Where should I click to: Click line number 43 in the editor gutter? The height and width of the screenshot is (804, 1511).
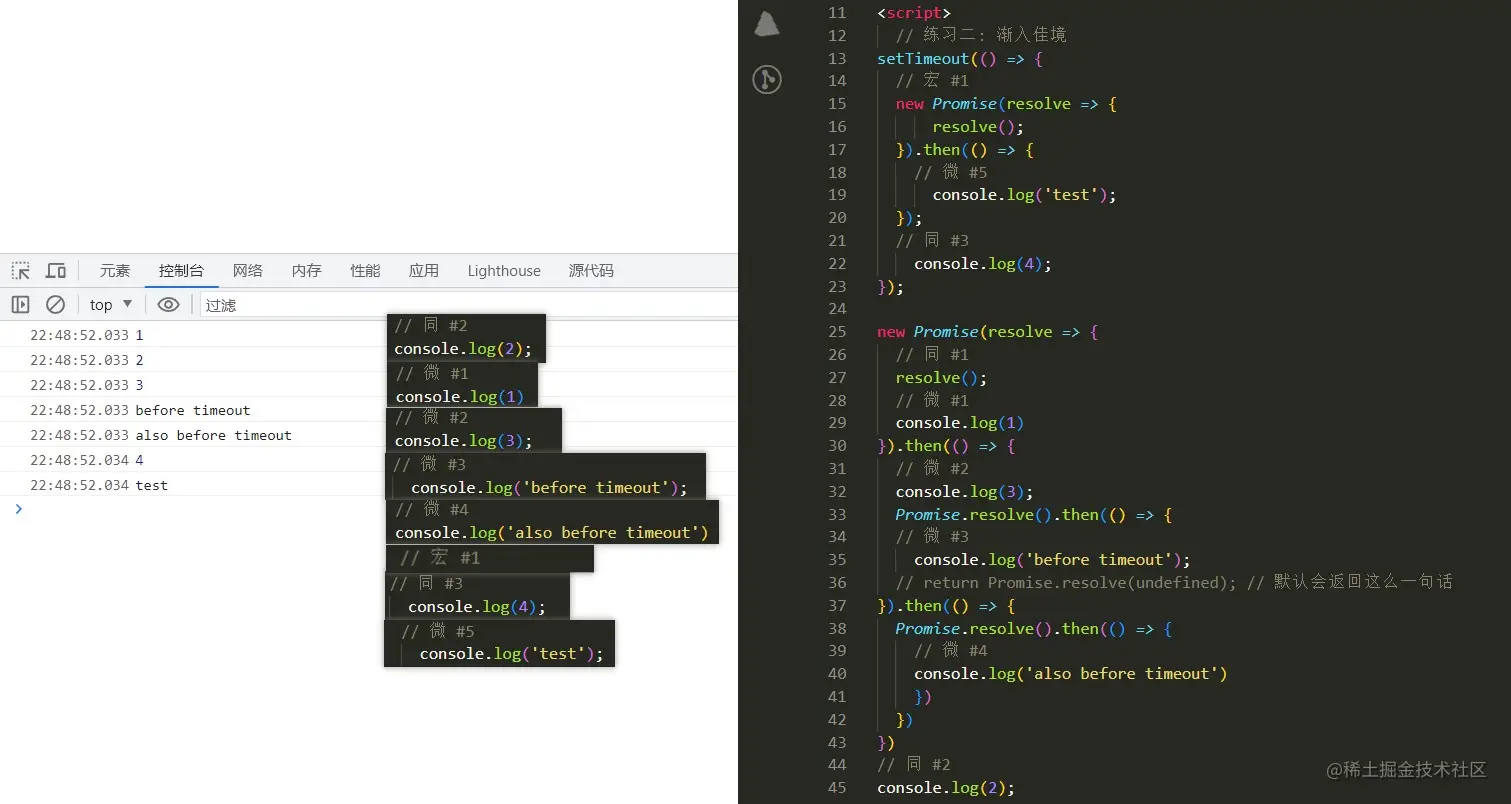837,743
